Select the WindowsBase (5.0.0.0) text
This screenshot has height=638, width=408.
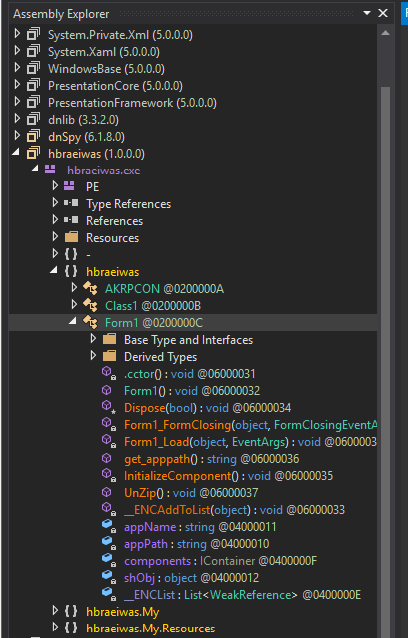click(x=106, y=69)
